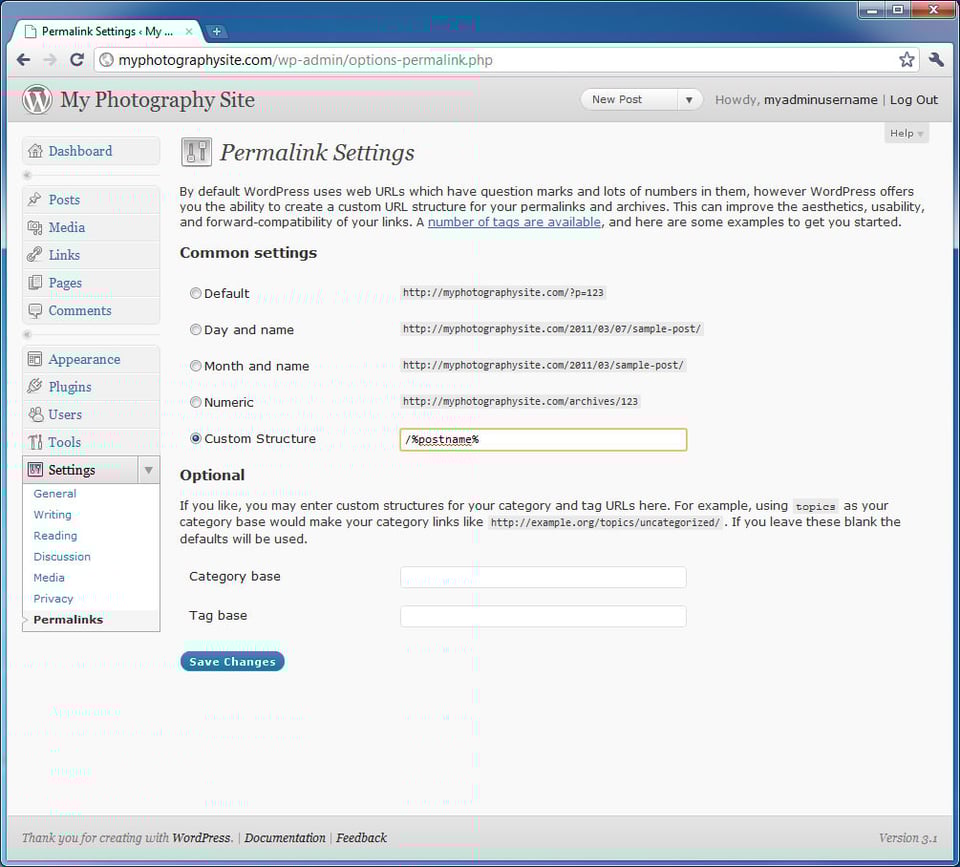Click the Links sidebar label
Screen dimensions: 960x867
[64, 255]
